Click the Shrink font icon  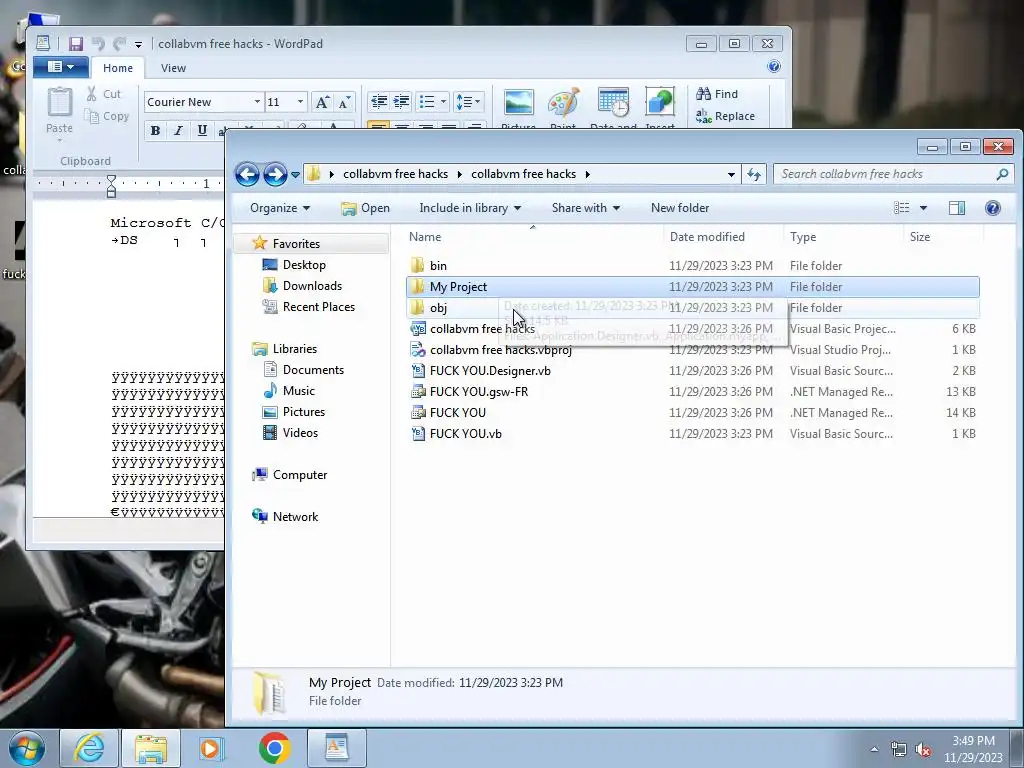click(344, 102)
